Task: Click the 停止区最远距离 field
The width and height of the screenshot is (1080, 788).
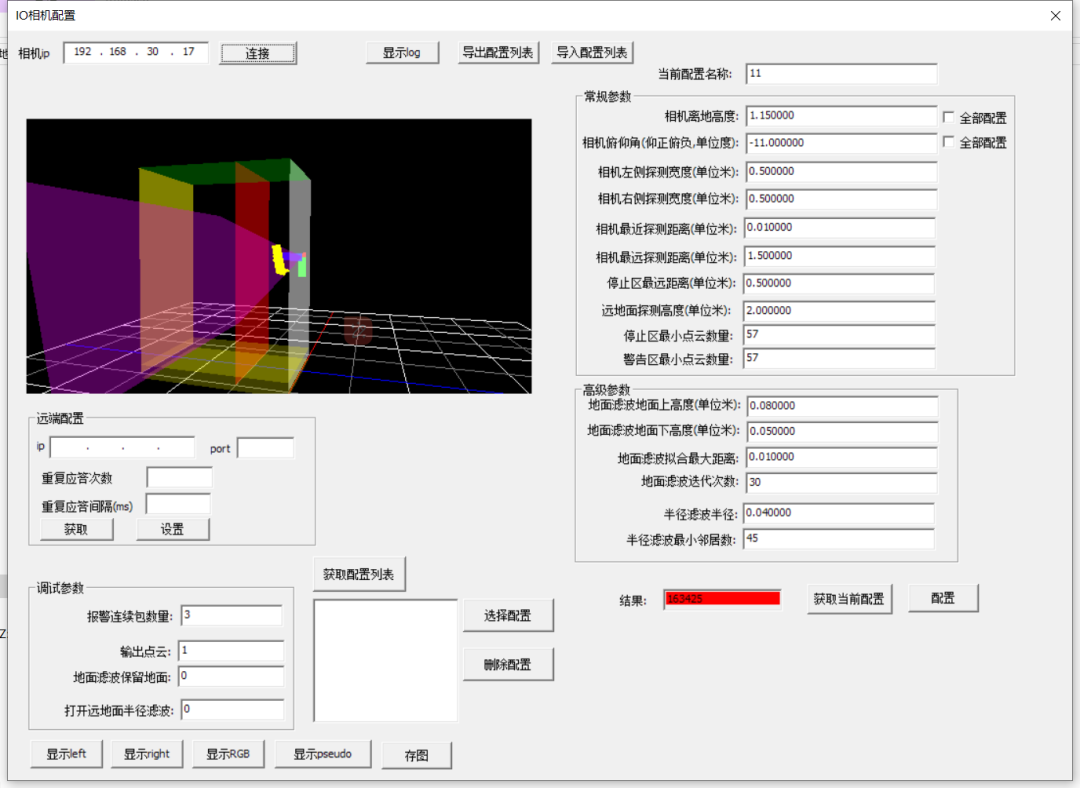Action: (x=839, y=283)
